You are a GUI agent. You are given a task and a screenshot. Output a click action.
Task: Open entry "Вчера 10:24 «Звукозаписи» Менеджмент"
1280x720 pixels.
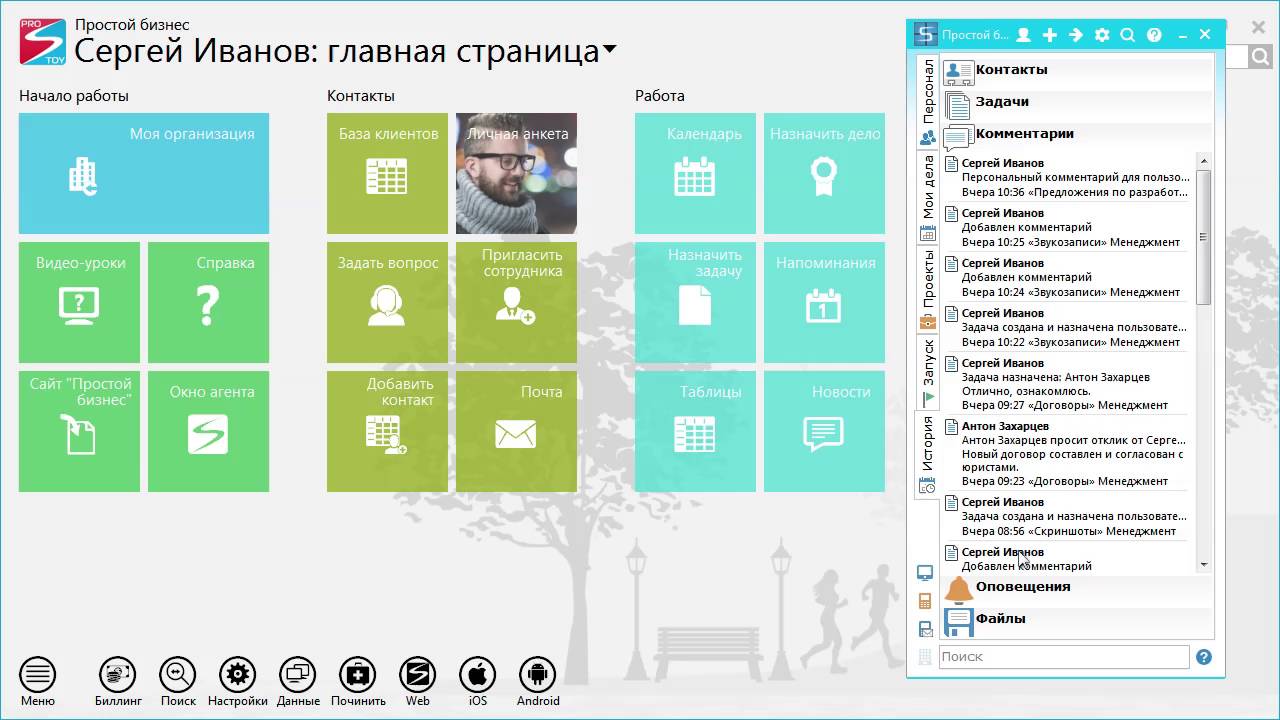(1066, 277)
